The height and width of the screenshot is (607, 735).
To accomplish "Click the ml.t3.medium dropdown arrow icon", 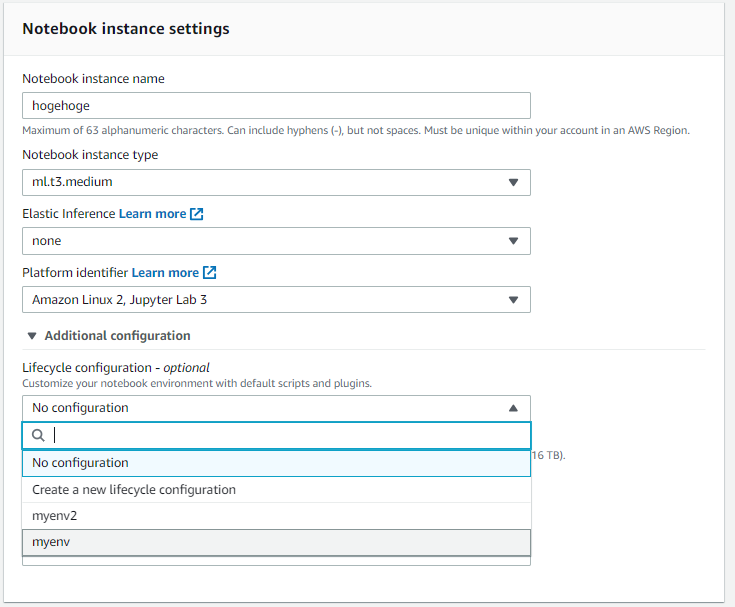I will [513, 183].
